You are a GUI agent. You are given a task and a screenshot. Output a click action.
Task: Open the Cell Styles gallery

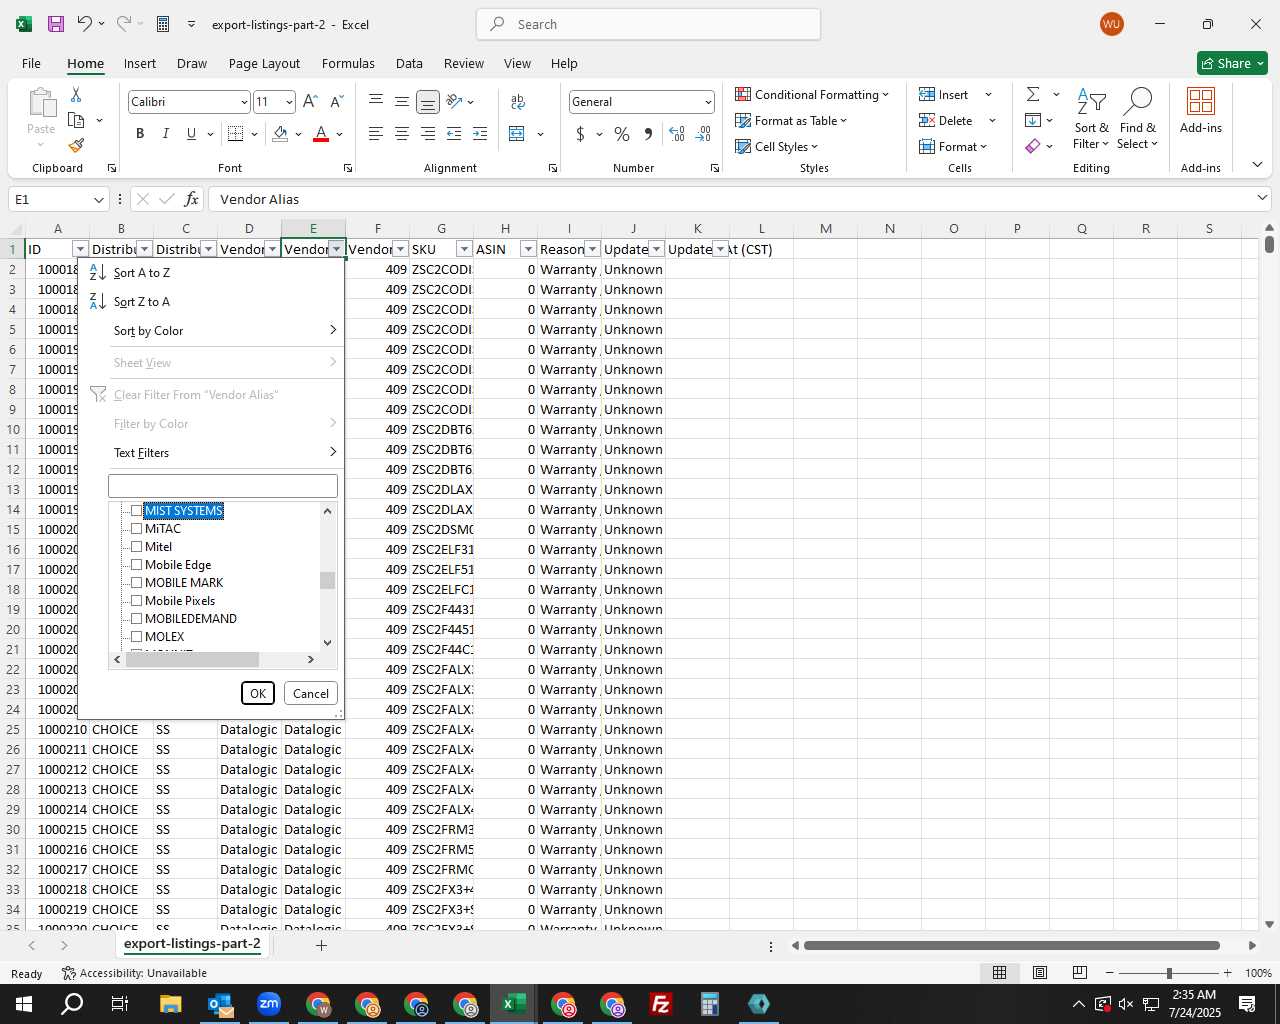point(777,146)
